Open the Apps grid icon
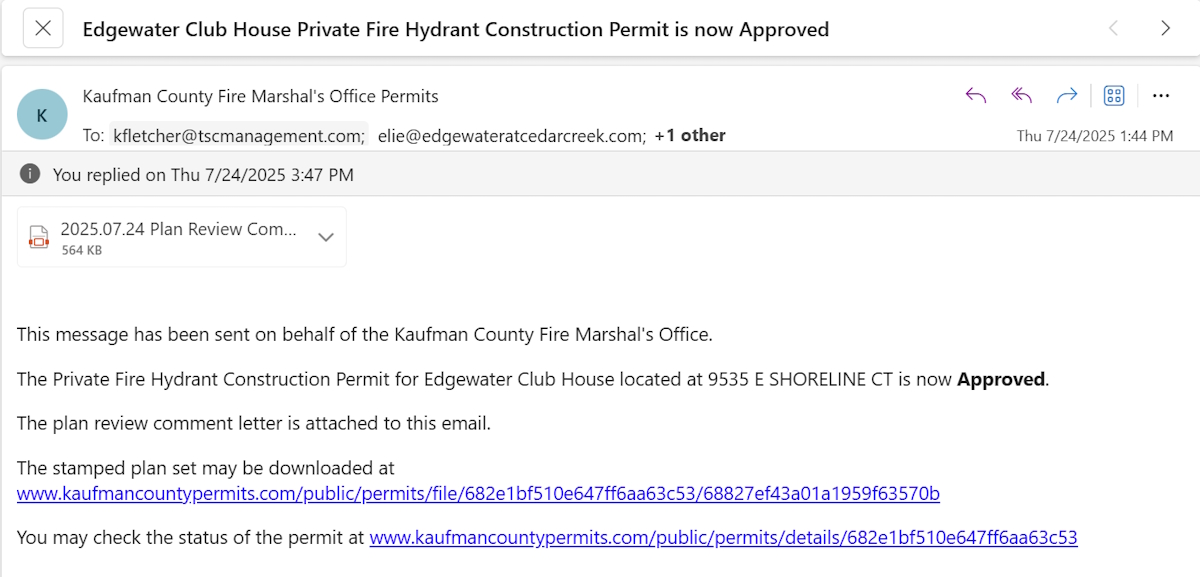Viewport: 1200px width, 577px height. 1114,96
